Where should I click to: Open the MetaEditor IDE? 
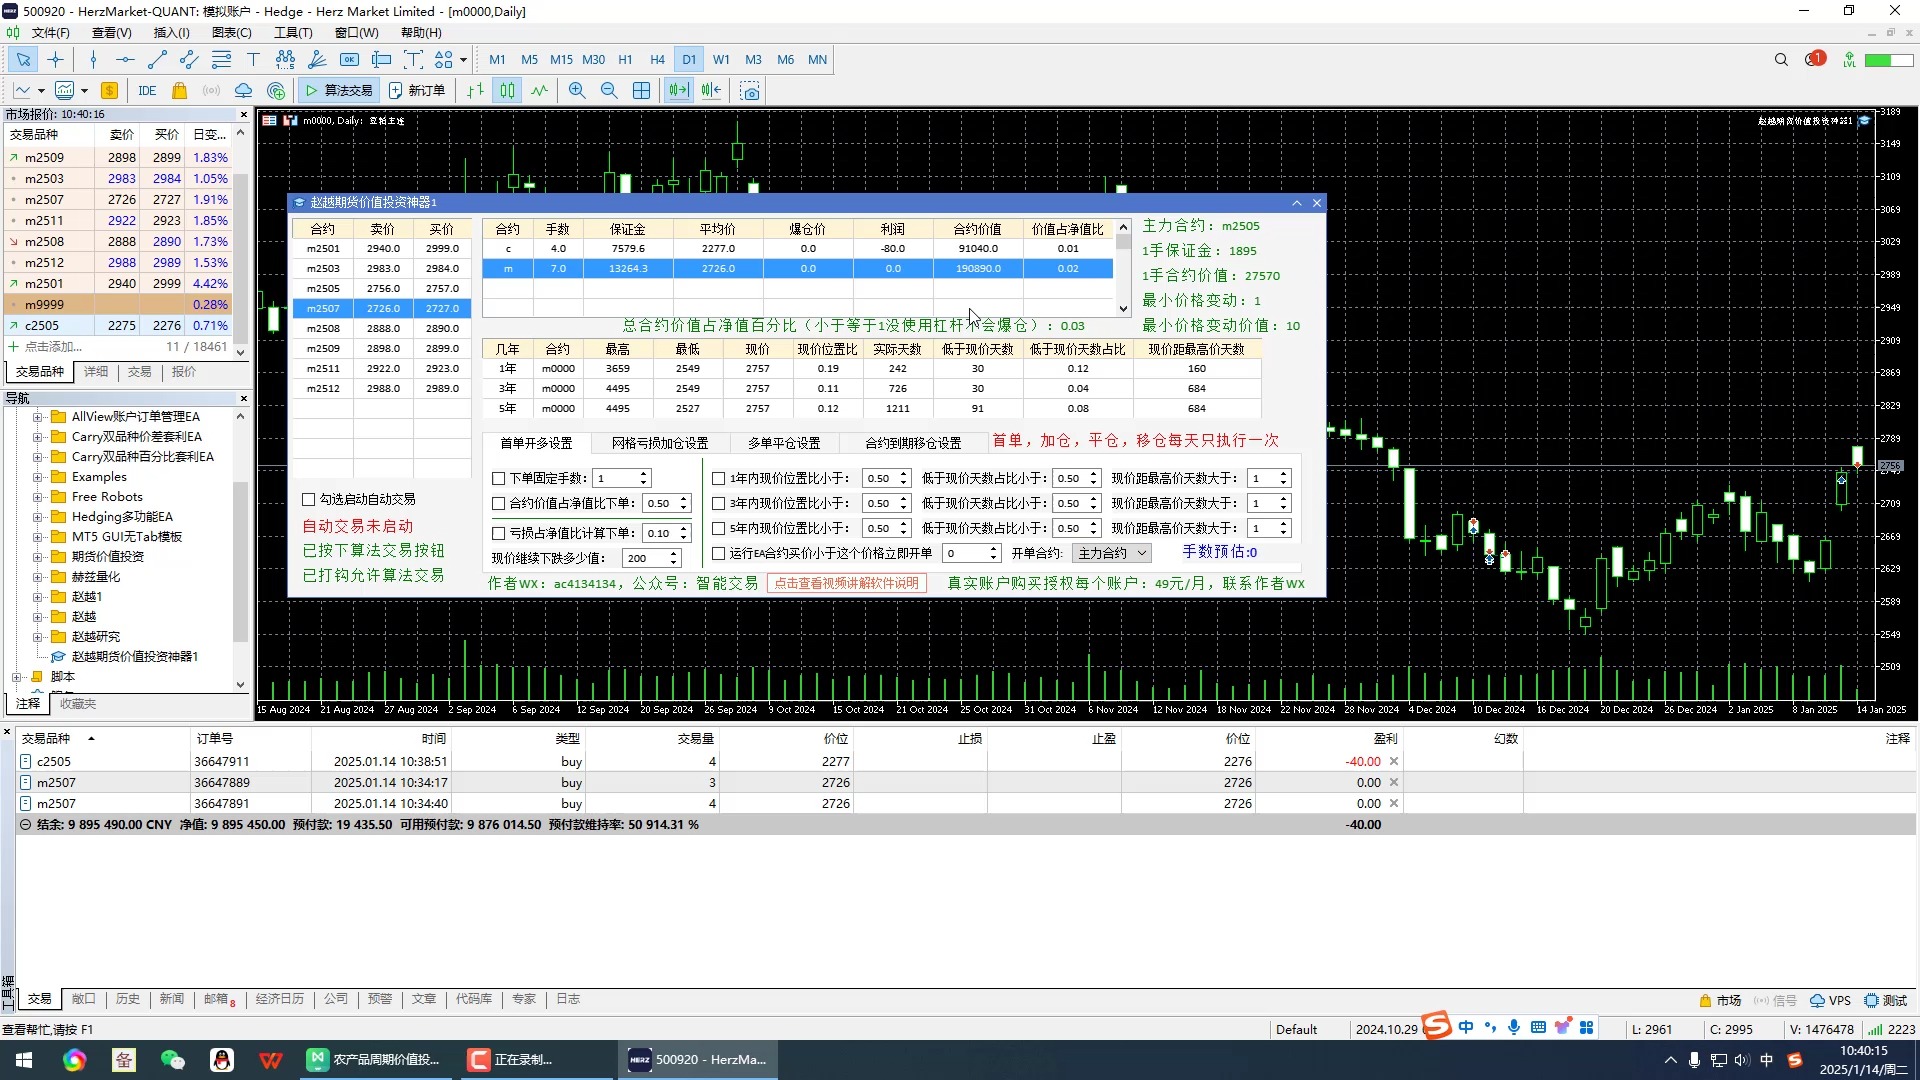(x=147, y=91)
